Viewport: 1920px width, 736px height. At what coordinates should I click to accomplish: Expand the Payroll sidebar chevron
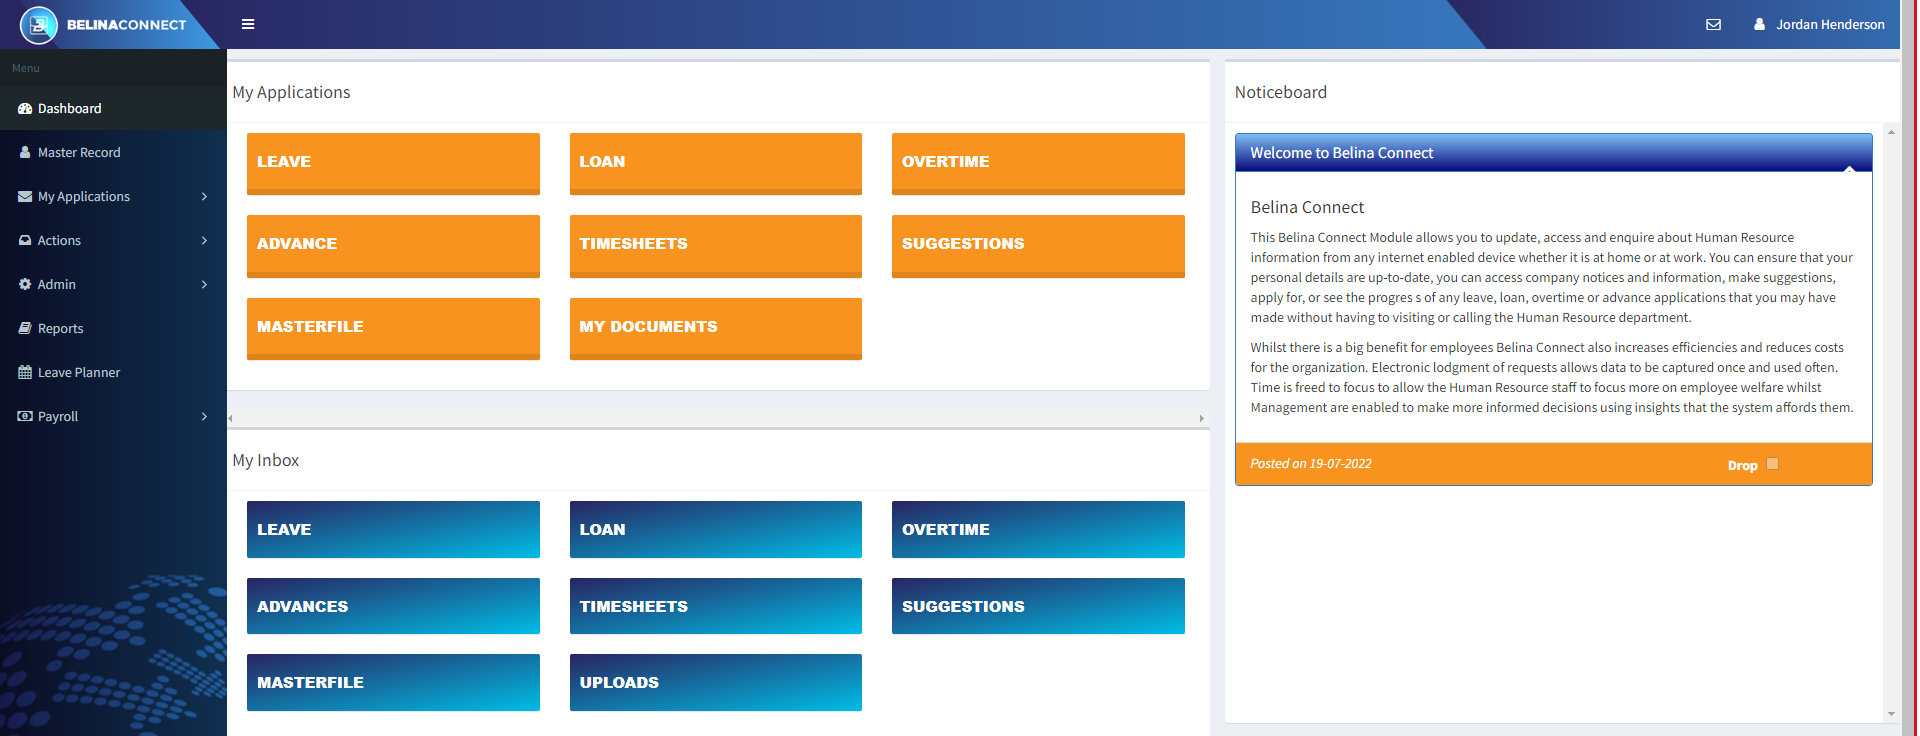tap(204, 416)
